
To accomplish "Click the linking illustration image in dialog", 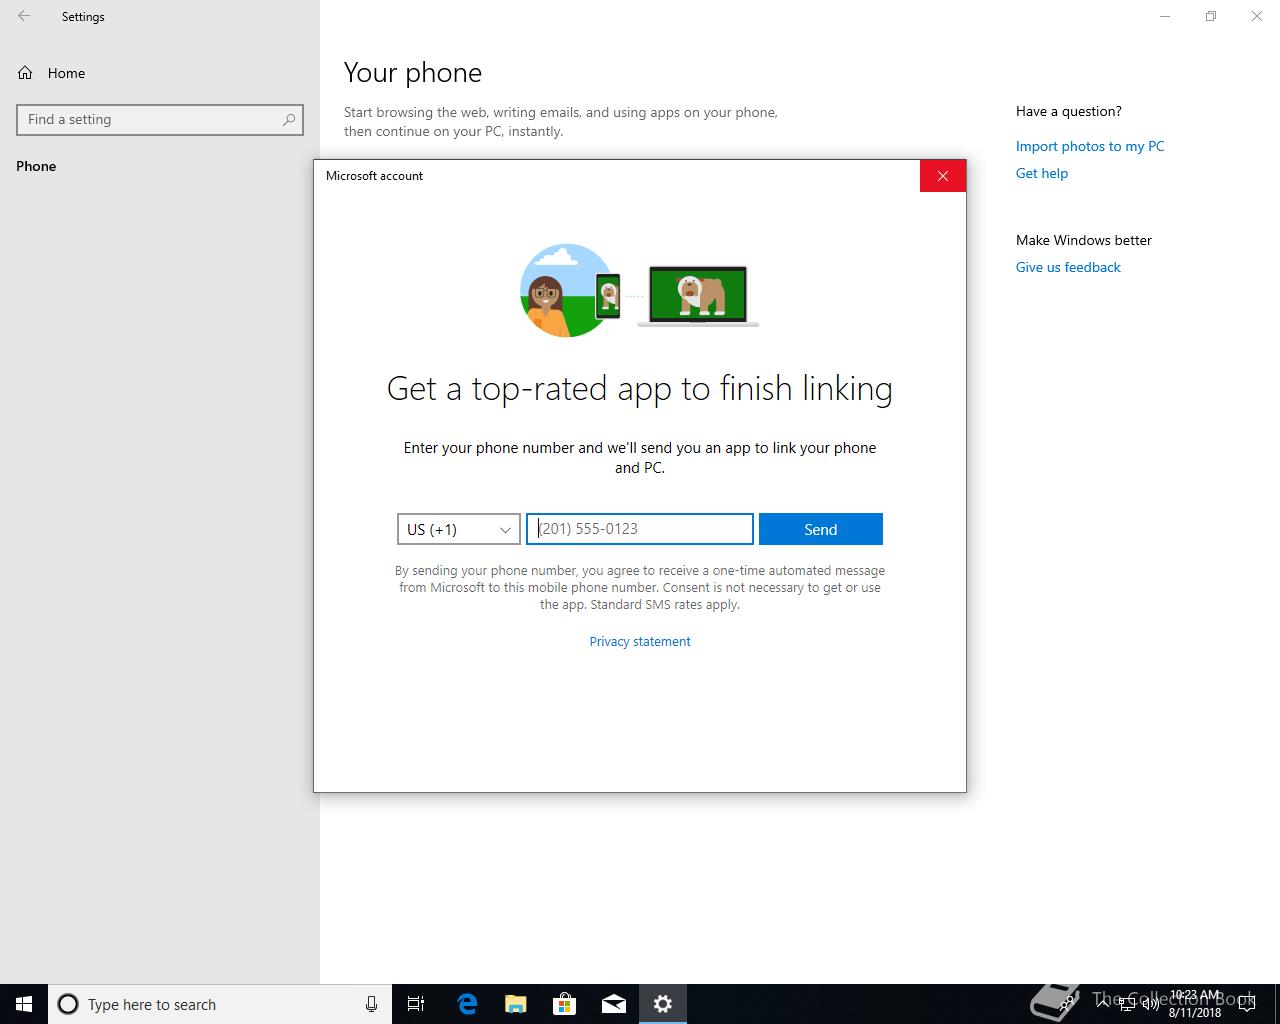I will click(639, 290).
